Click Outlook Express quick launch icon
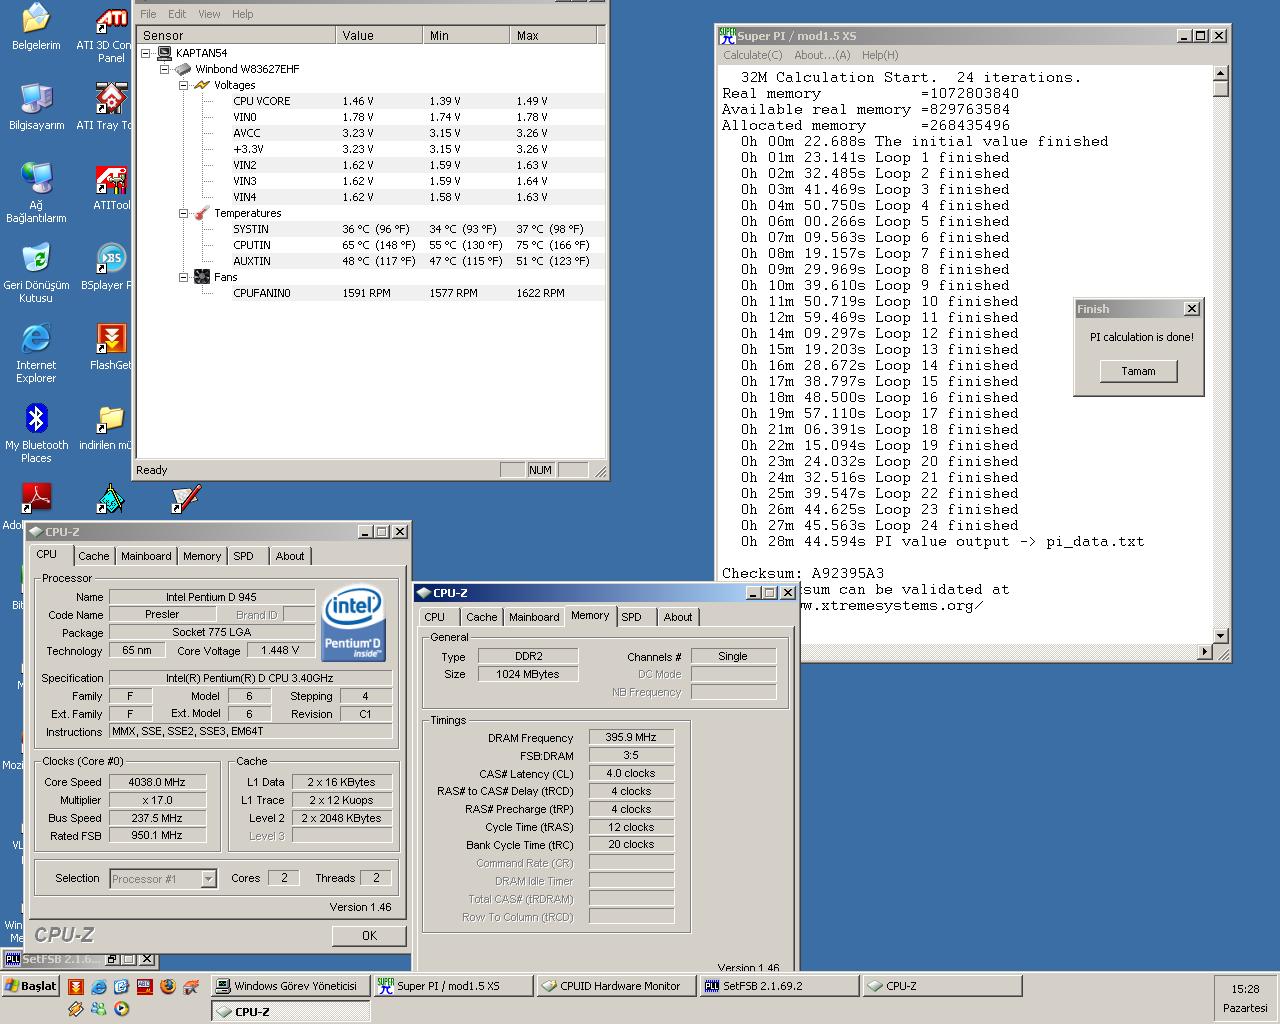This screenshot has height=1024, width=1280. coord(121,986)
